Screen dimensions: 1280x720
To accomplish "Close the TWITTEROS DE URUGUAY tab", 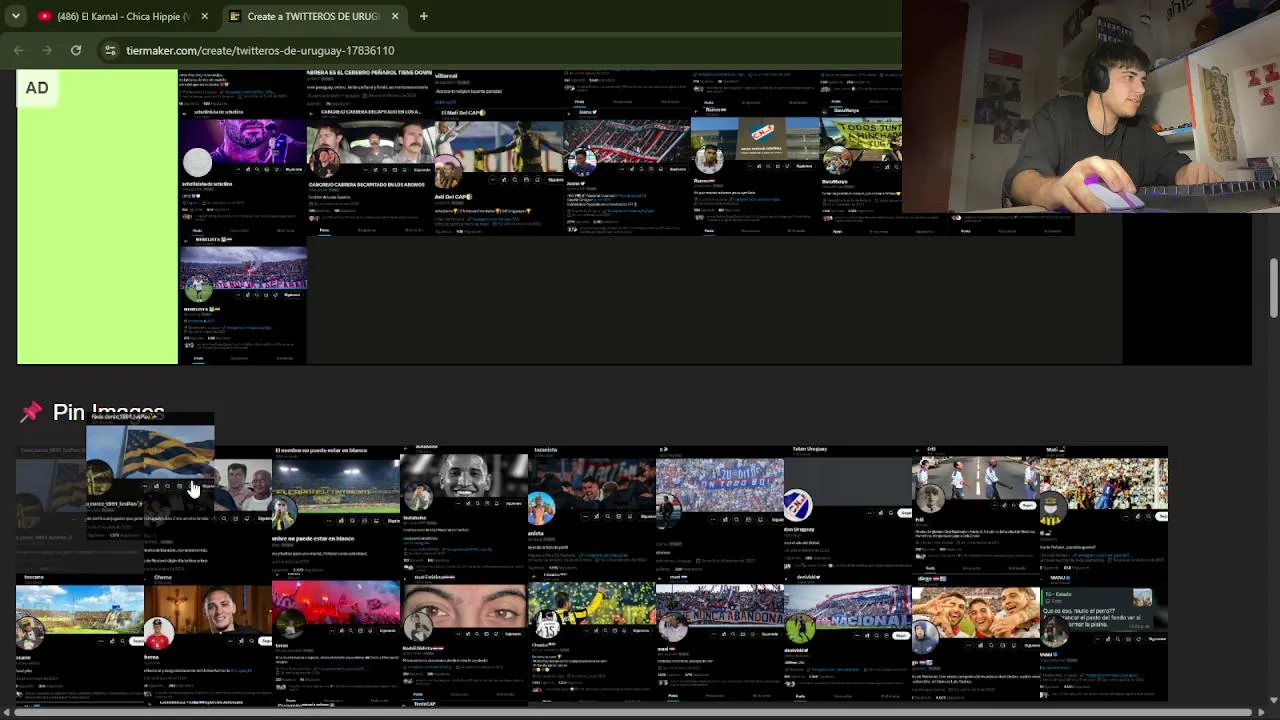I will click(395, 16).
